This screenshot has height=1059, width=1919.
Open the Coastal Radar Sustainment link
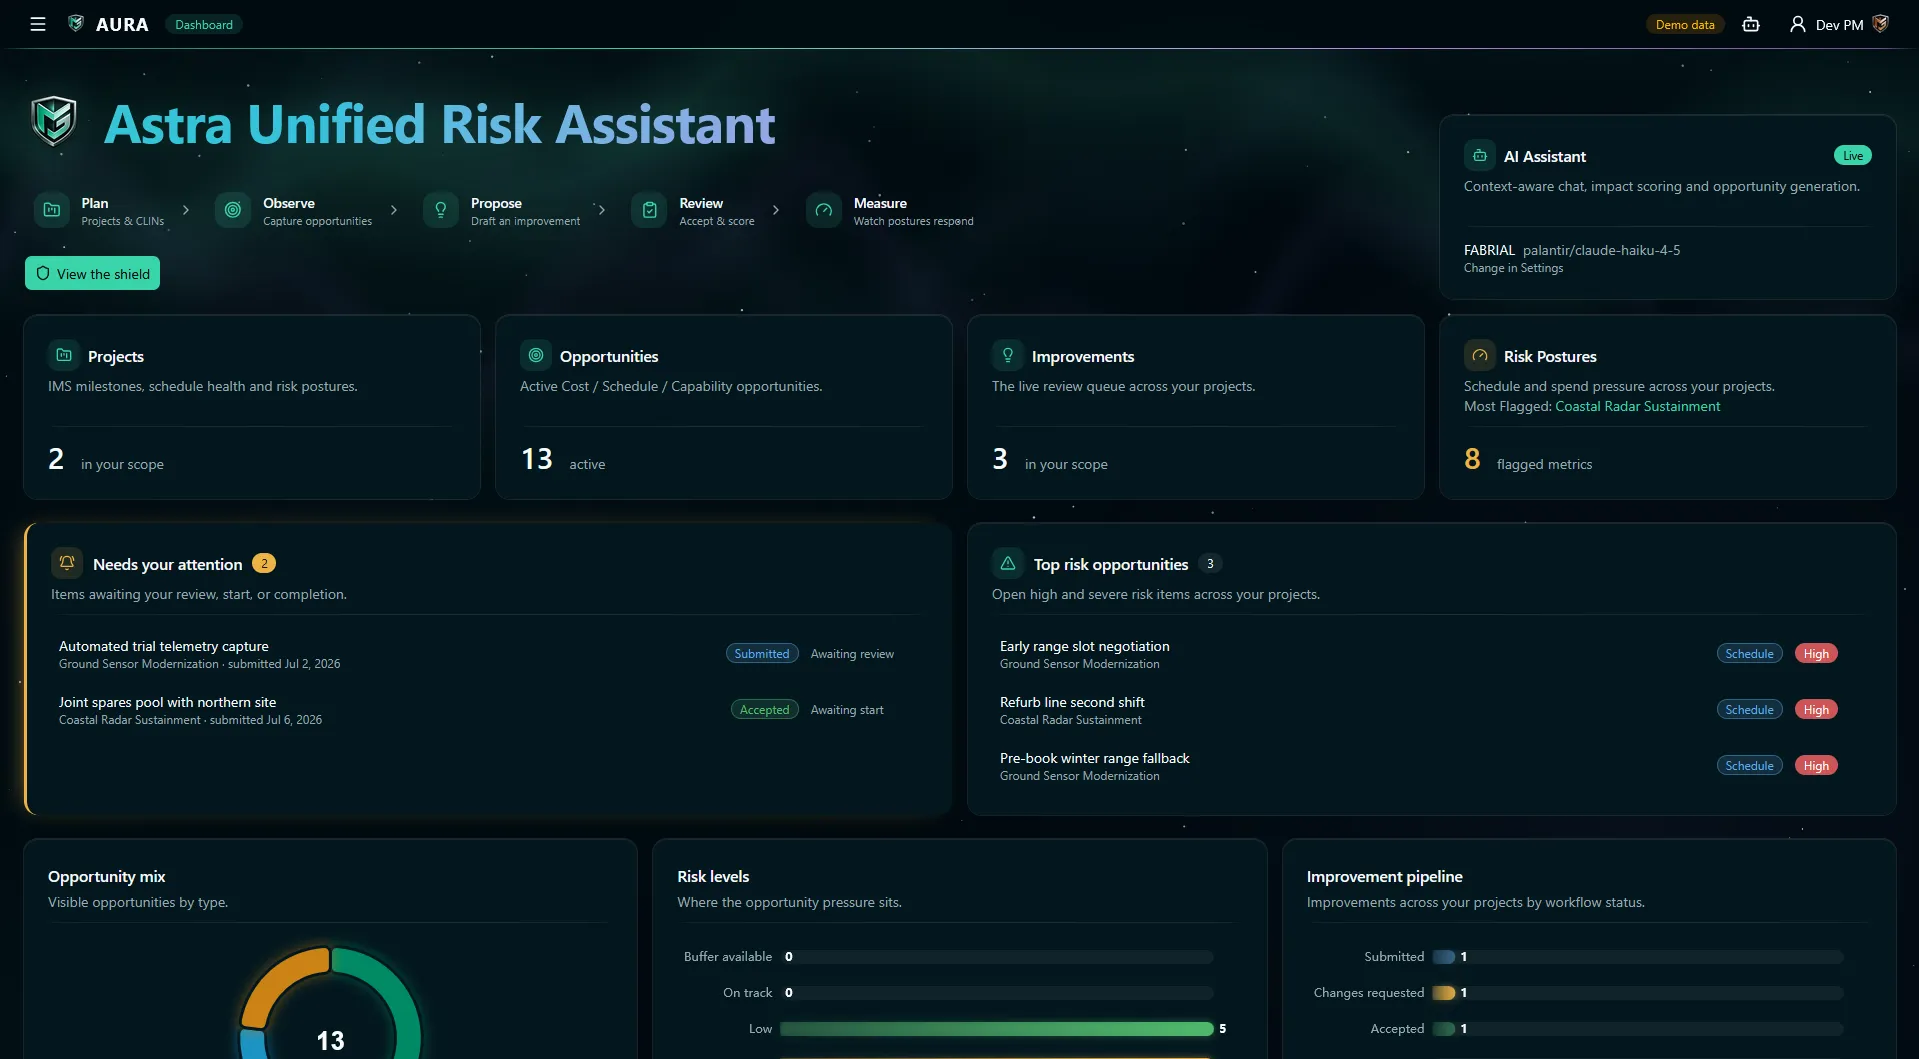(1638, 406)
